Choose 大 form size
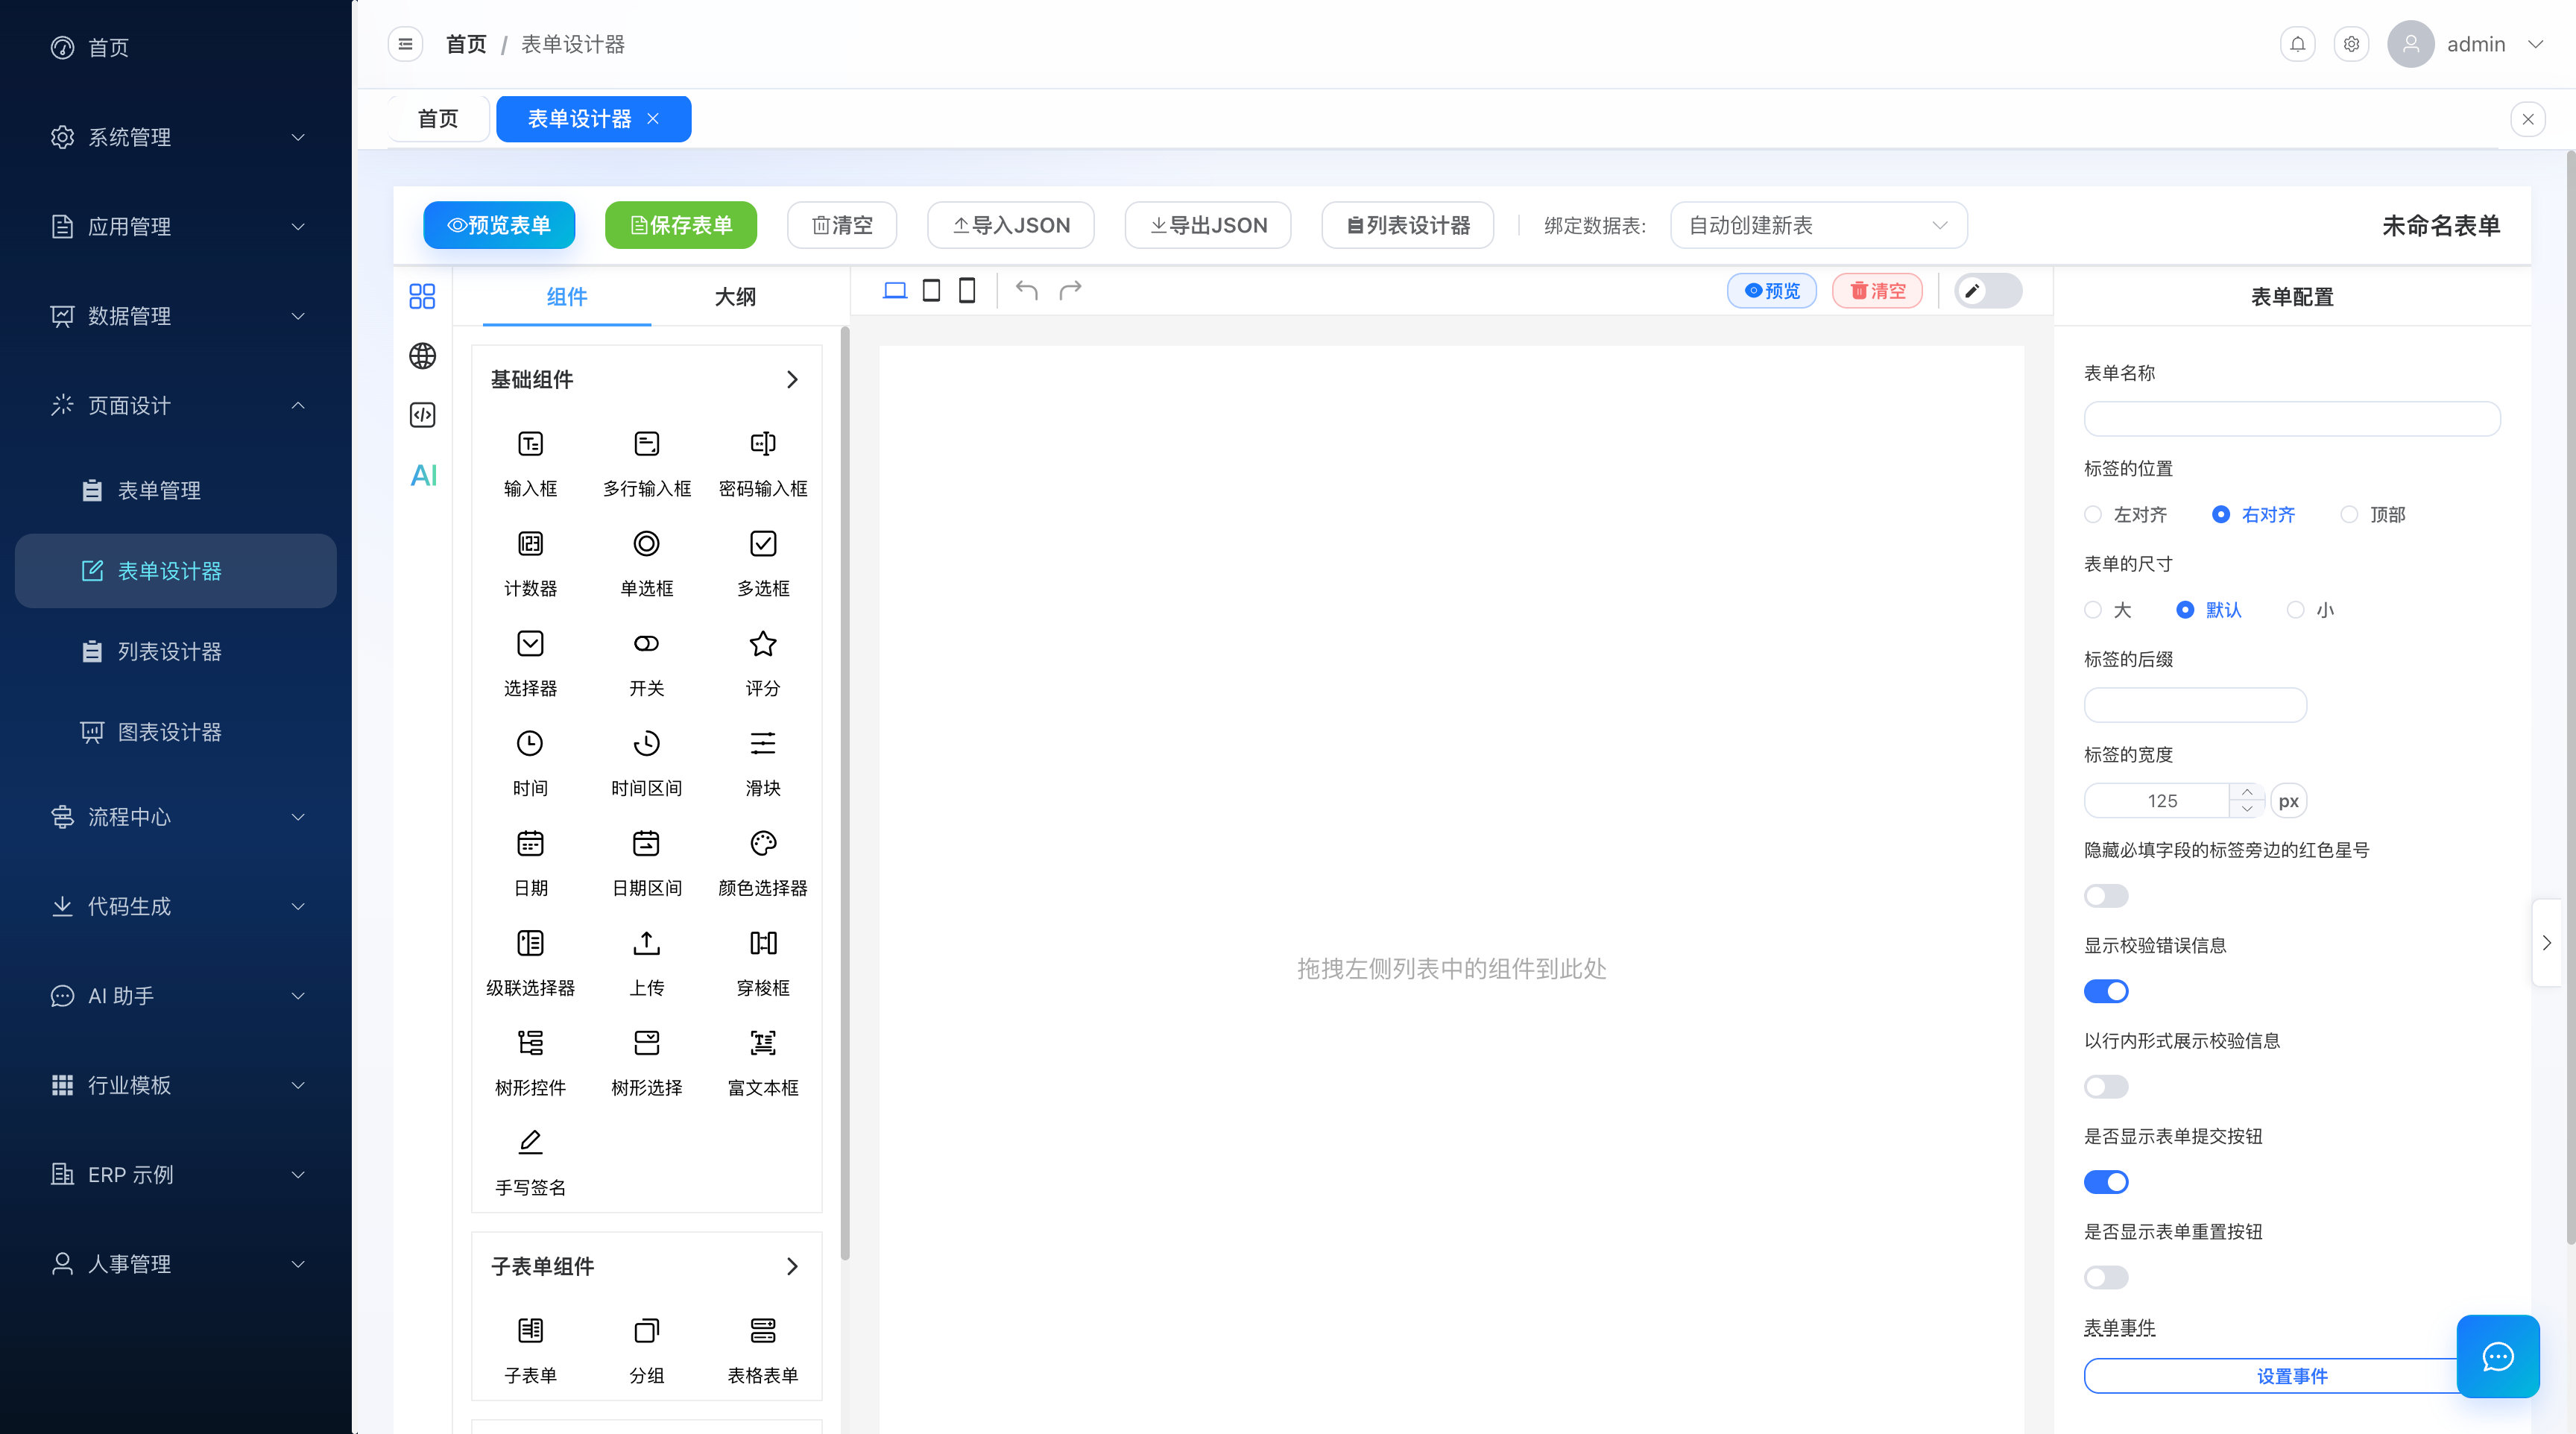2576x1434 pixels. click(2107, 610)
